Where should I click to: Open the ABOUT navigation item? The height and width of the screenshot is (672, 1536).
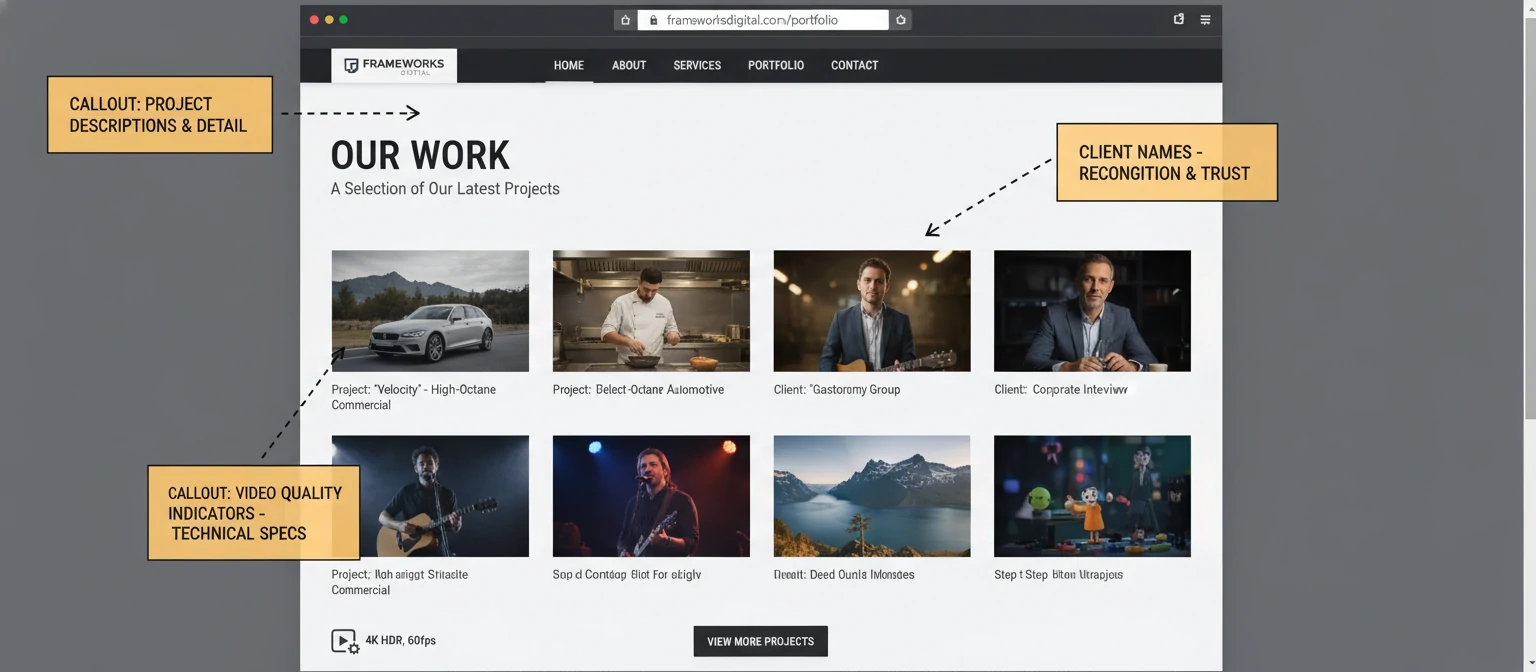[x=628, y=65]
